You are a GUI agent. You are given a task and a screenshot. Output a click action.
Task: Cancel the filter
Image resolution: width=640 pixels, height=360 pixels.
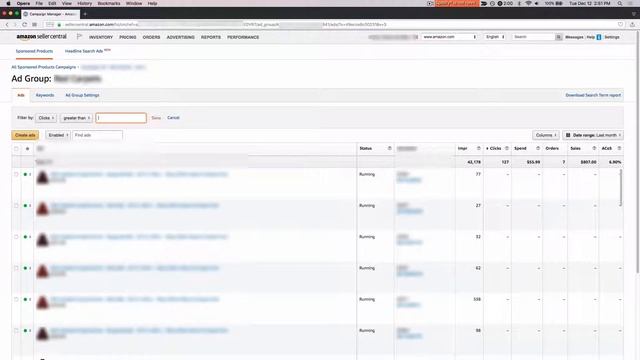click(173, 118)
